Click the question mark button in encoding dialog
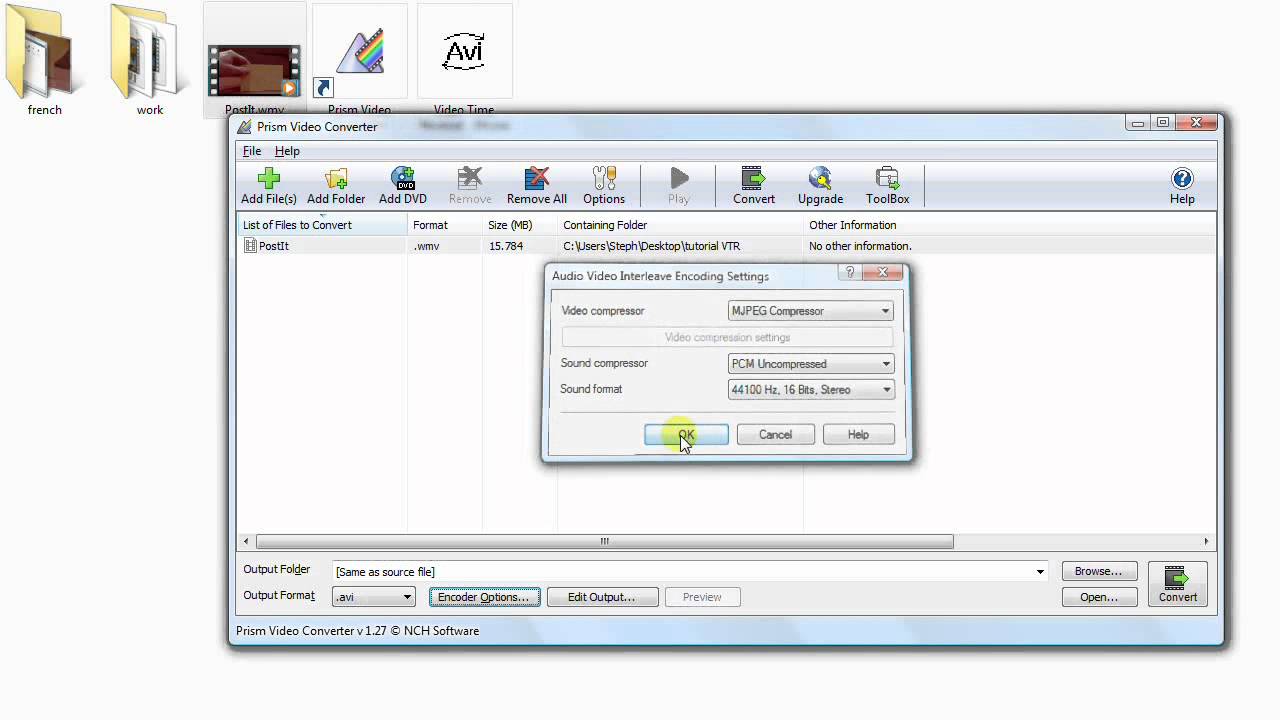Viewport: 1280px width, 720px height. click(x=849, y=272)
